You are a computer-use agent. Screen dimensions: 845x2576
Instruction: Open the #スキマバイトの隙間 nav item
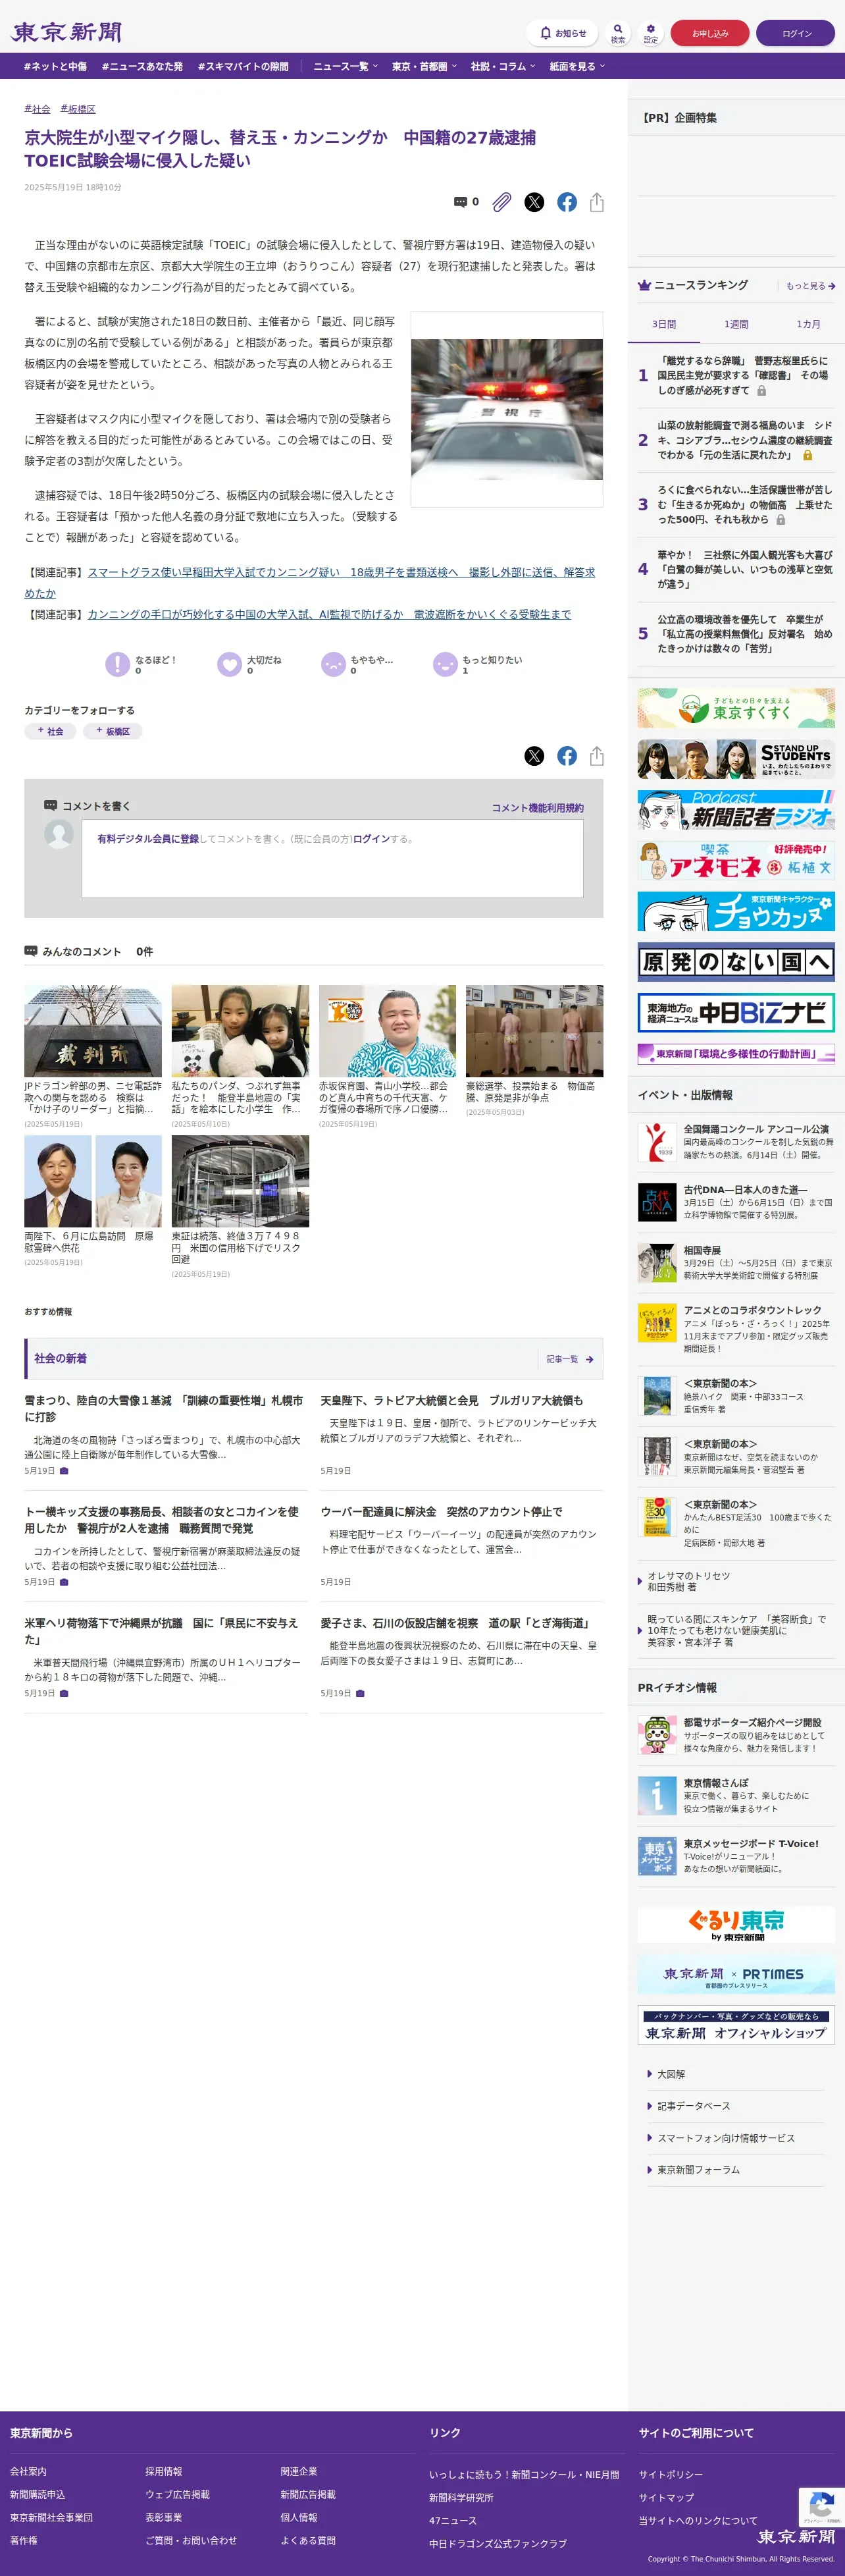[x=243, y=66]
